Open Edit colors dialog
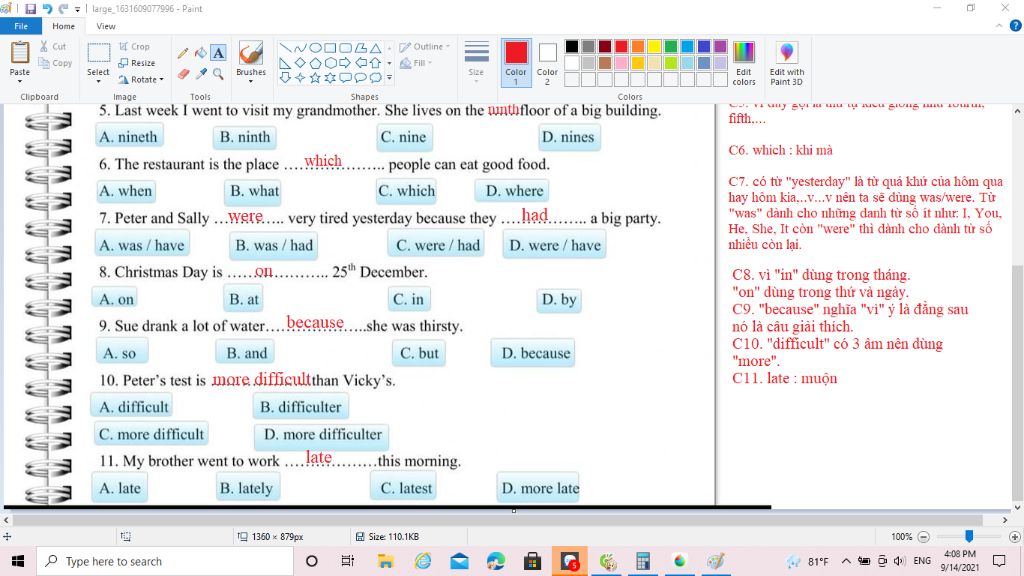 (x=744, y=63)
